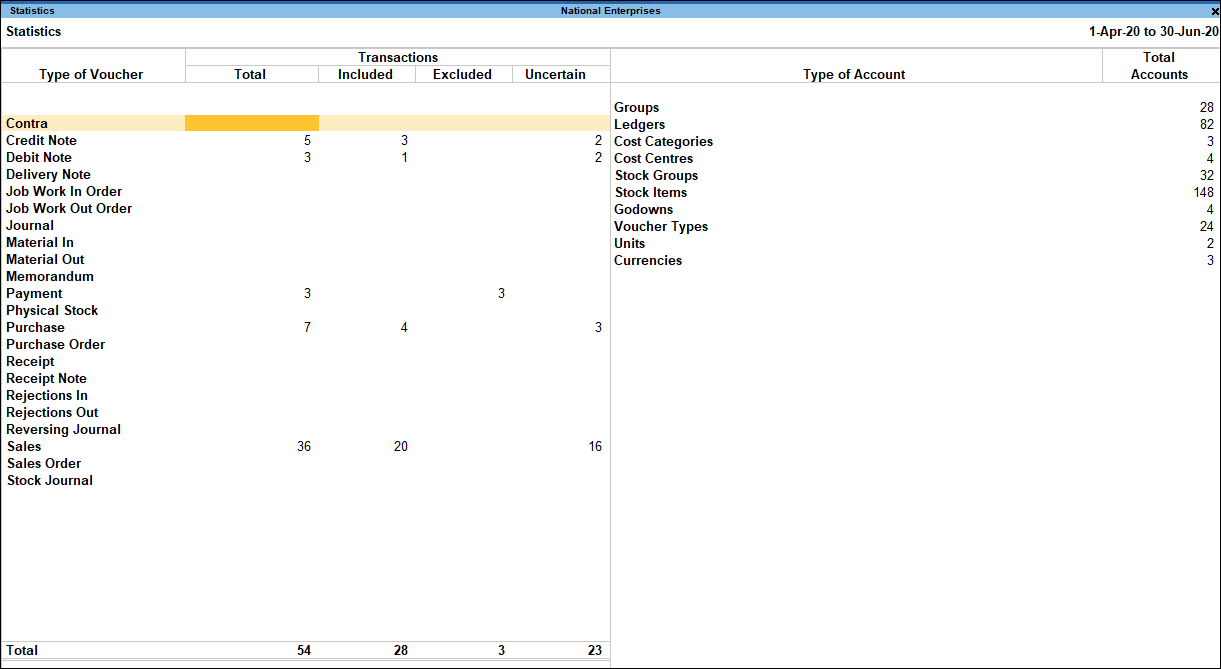This screenshot has width=1221, height=669.
Task: Click the National Enterprises company title
Action: coord(610,11)
